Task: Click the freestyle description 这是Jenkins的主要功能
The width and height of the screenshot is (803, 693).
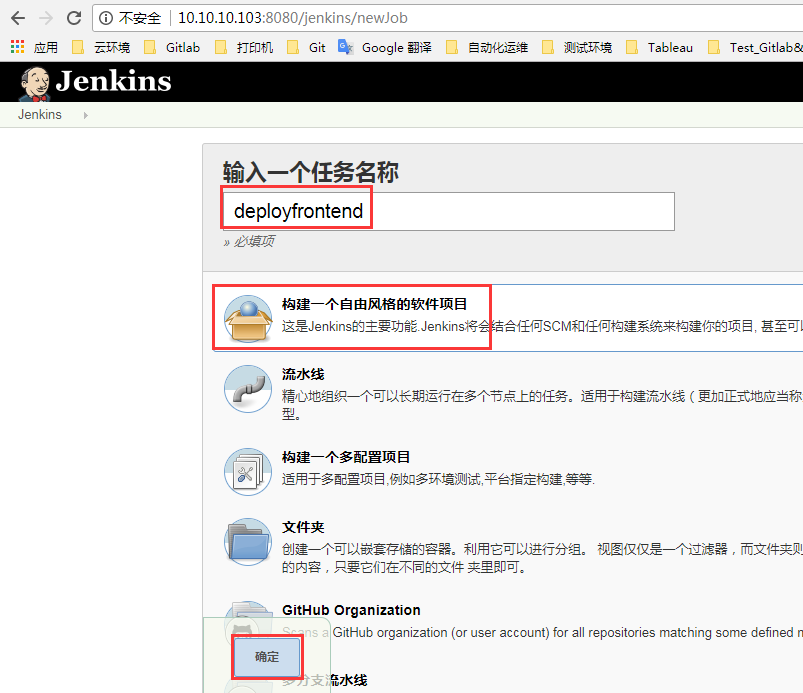Action: [x=542, y=327]
